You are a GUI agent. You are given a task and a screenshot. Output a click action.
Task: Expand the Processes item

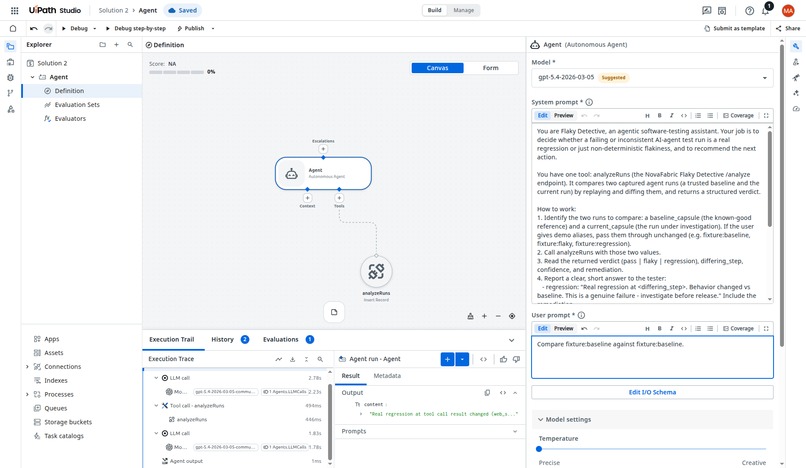coord(27,394)
